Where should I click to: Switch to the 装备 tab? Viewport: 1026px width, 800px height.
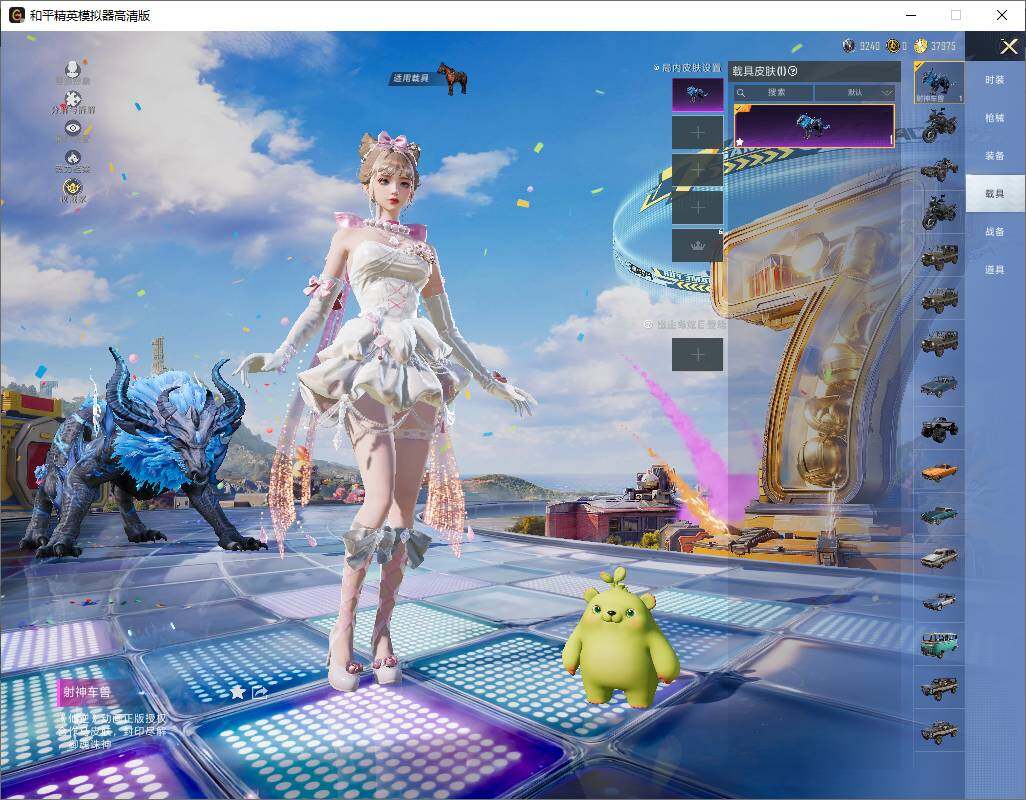(x=995, y=156)
